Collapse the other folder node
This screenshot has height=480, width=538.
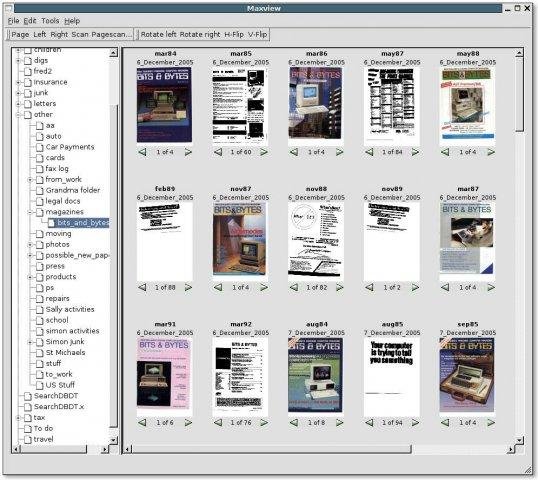tap(18, 115)
